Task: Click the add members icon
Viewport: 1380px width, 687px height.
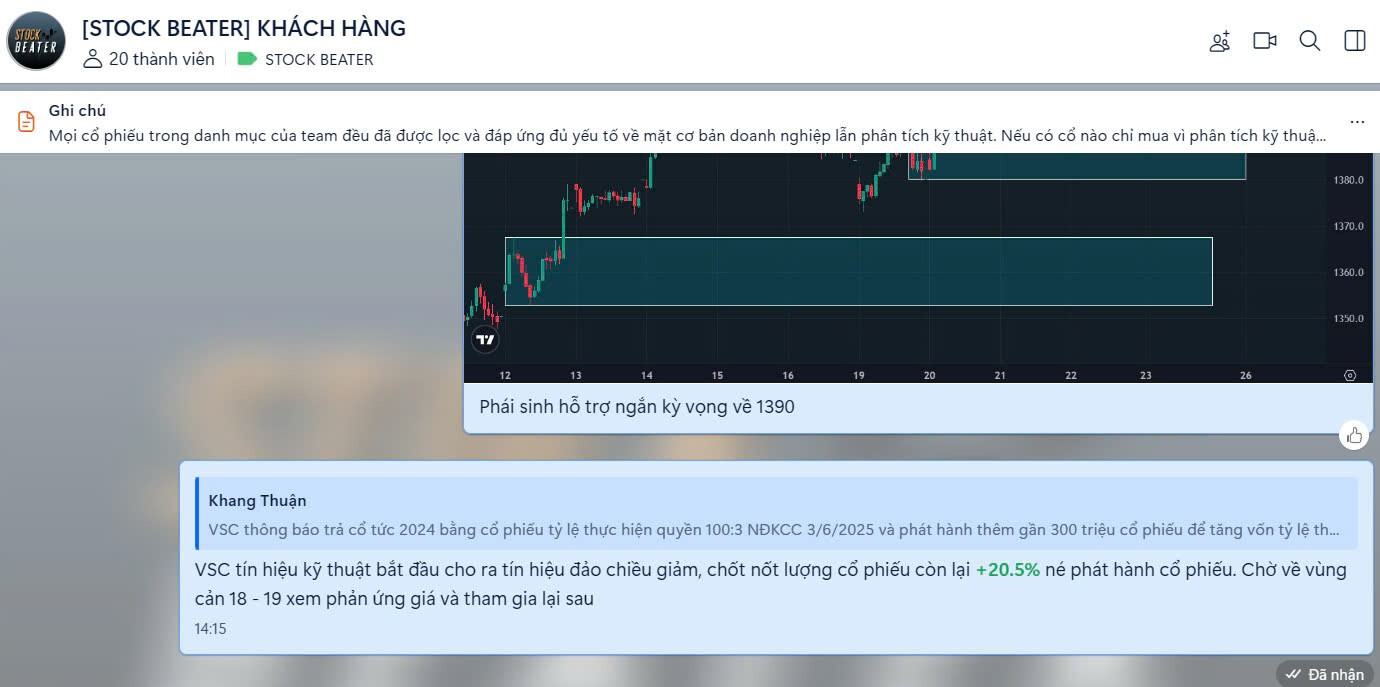Action: (1219, 41)
